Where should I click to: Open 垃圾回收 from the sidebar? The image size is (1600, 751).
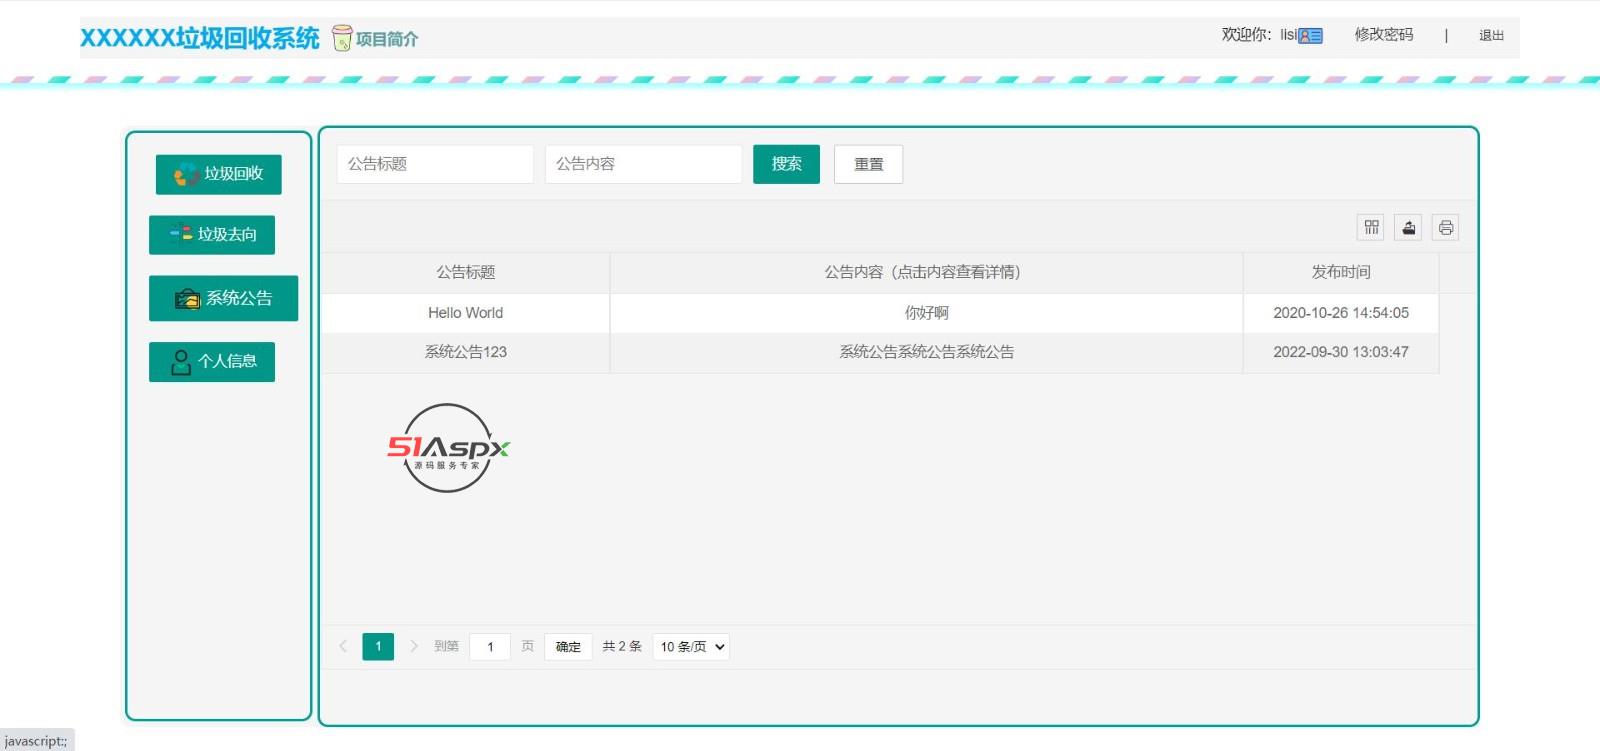click(218, 174)
